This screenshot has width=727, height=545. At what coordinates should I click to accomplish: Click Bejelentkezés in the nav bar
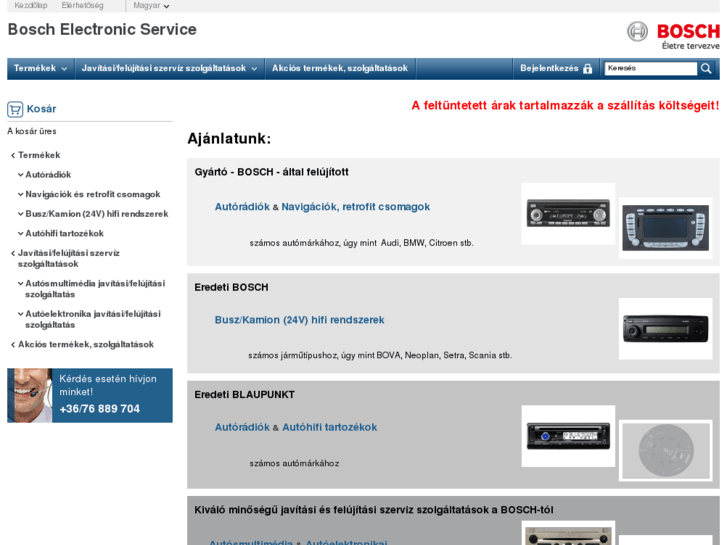pos(549,69)
